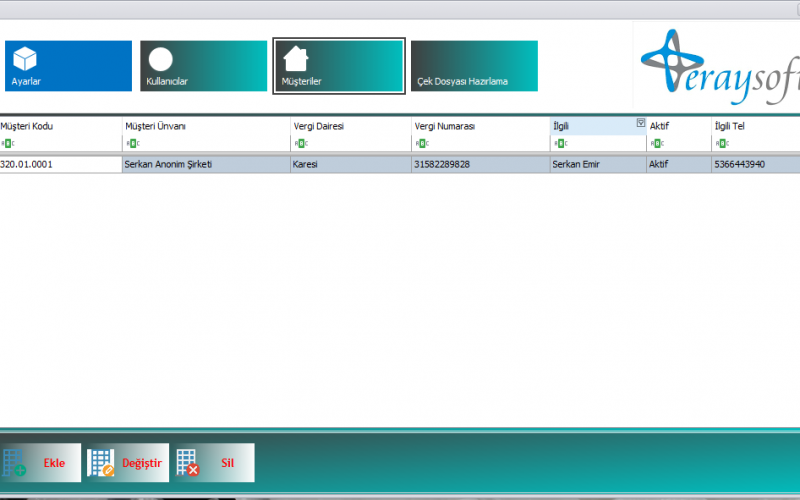The height and width of the screenshot is (500, 800).
Task: Click the Kullanıcılar circle icon tile
Action: (x=203, y=66)
